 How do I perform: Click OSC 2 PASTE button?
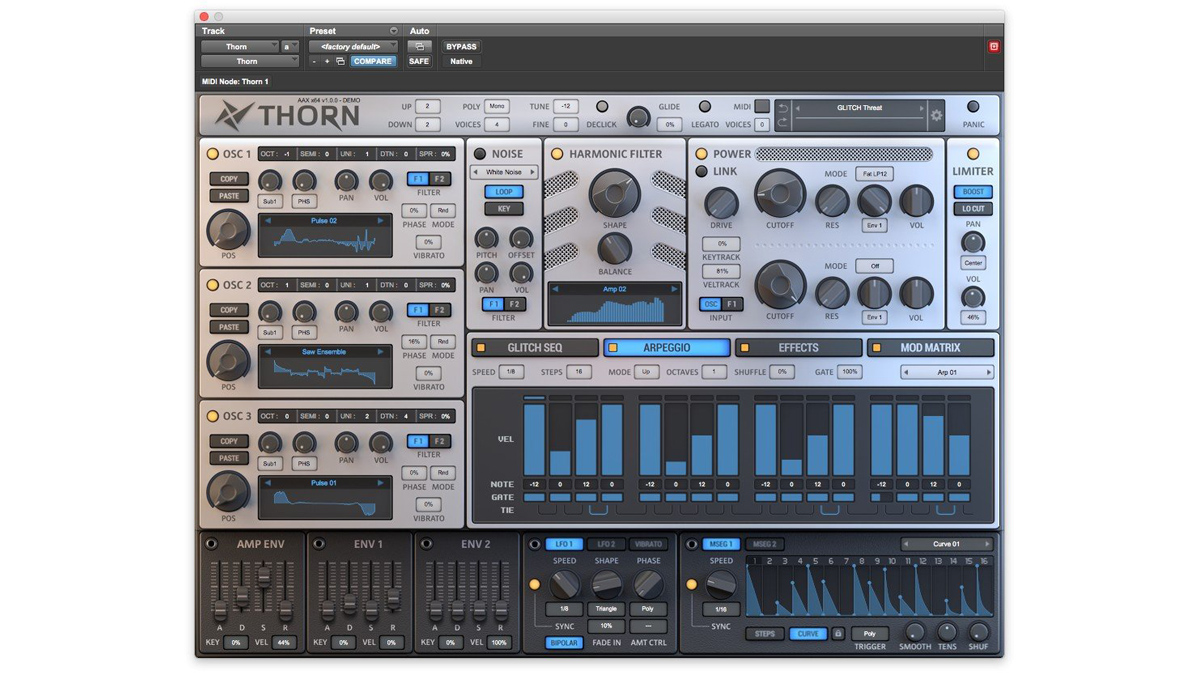click(x=229, y=327)
